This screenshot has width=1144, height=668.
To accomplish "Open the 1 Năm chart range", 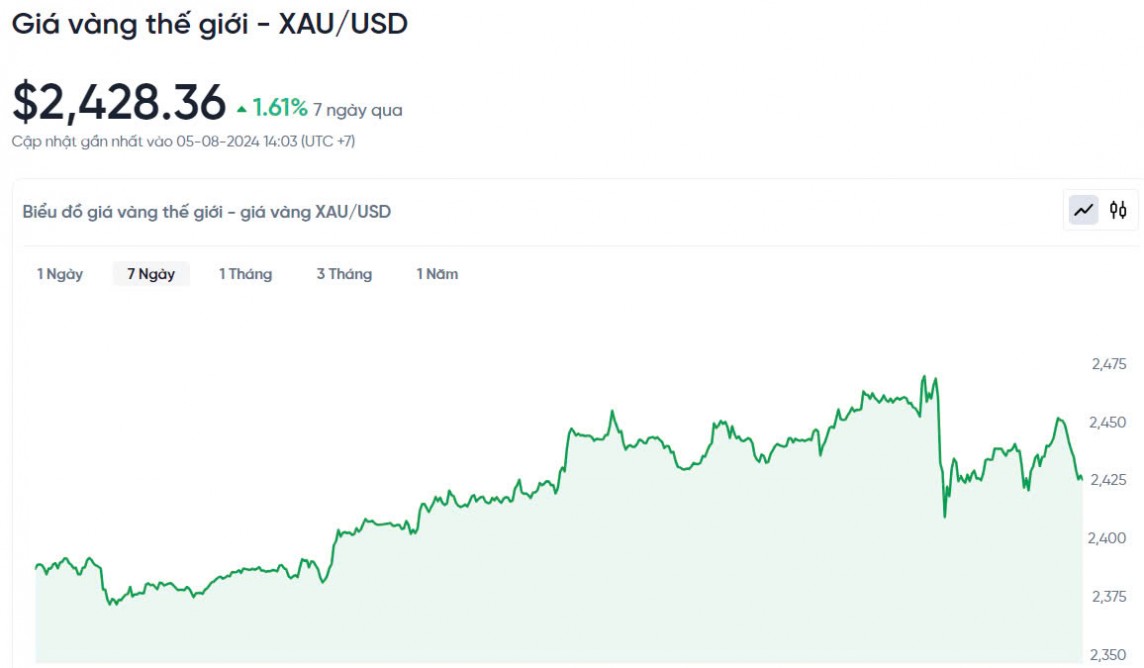I will pyautogui.click(x=437, y=274).
